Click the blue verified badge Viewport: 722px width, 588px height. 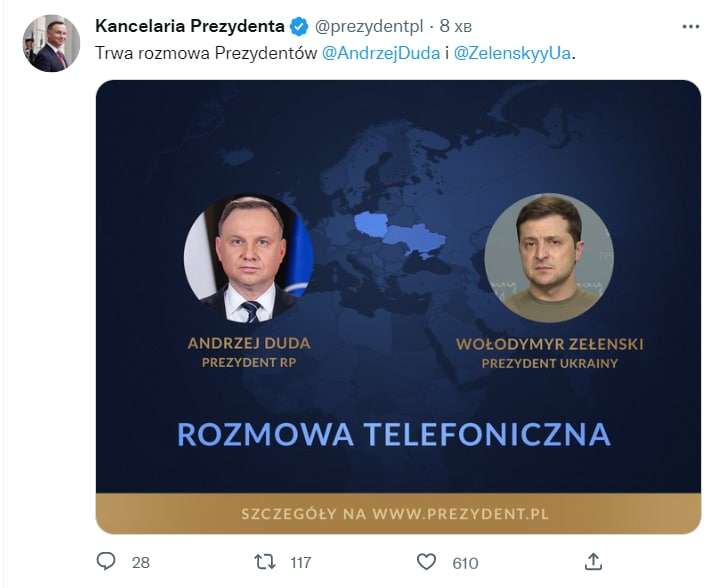pyautogui.click(x=299, y=26)
